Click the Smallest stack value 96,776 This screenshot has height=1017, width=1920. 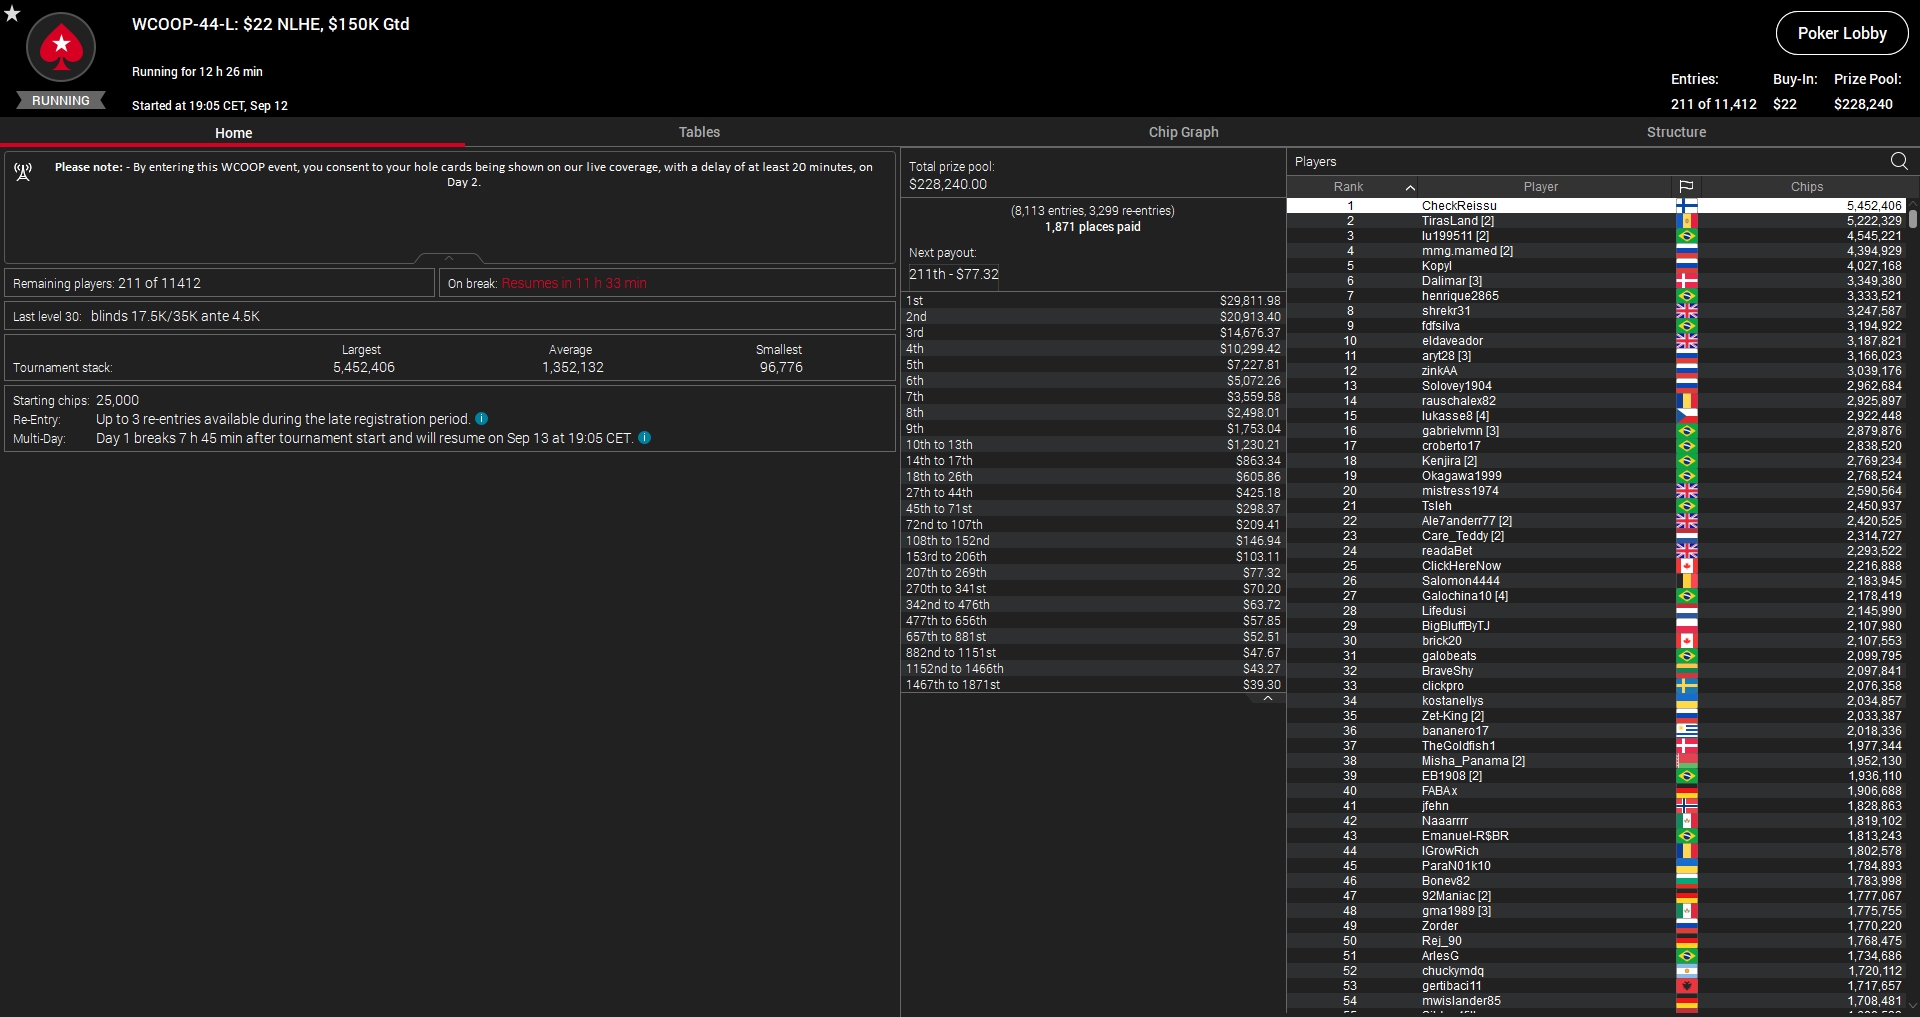[x=781, y=368]
